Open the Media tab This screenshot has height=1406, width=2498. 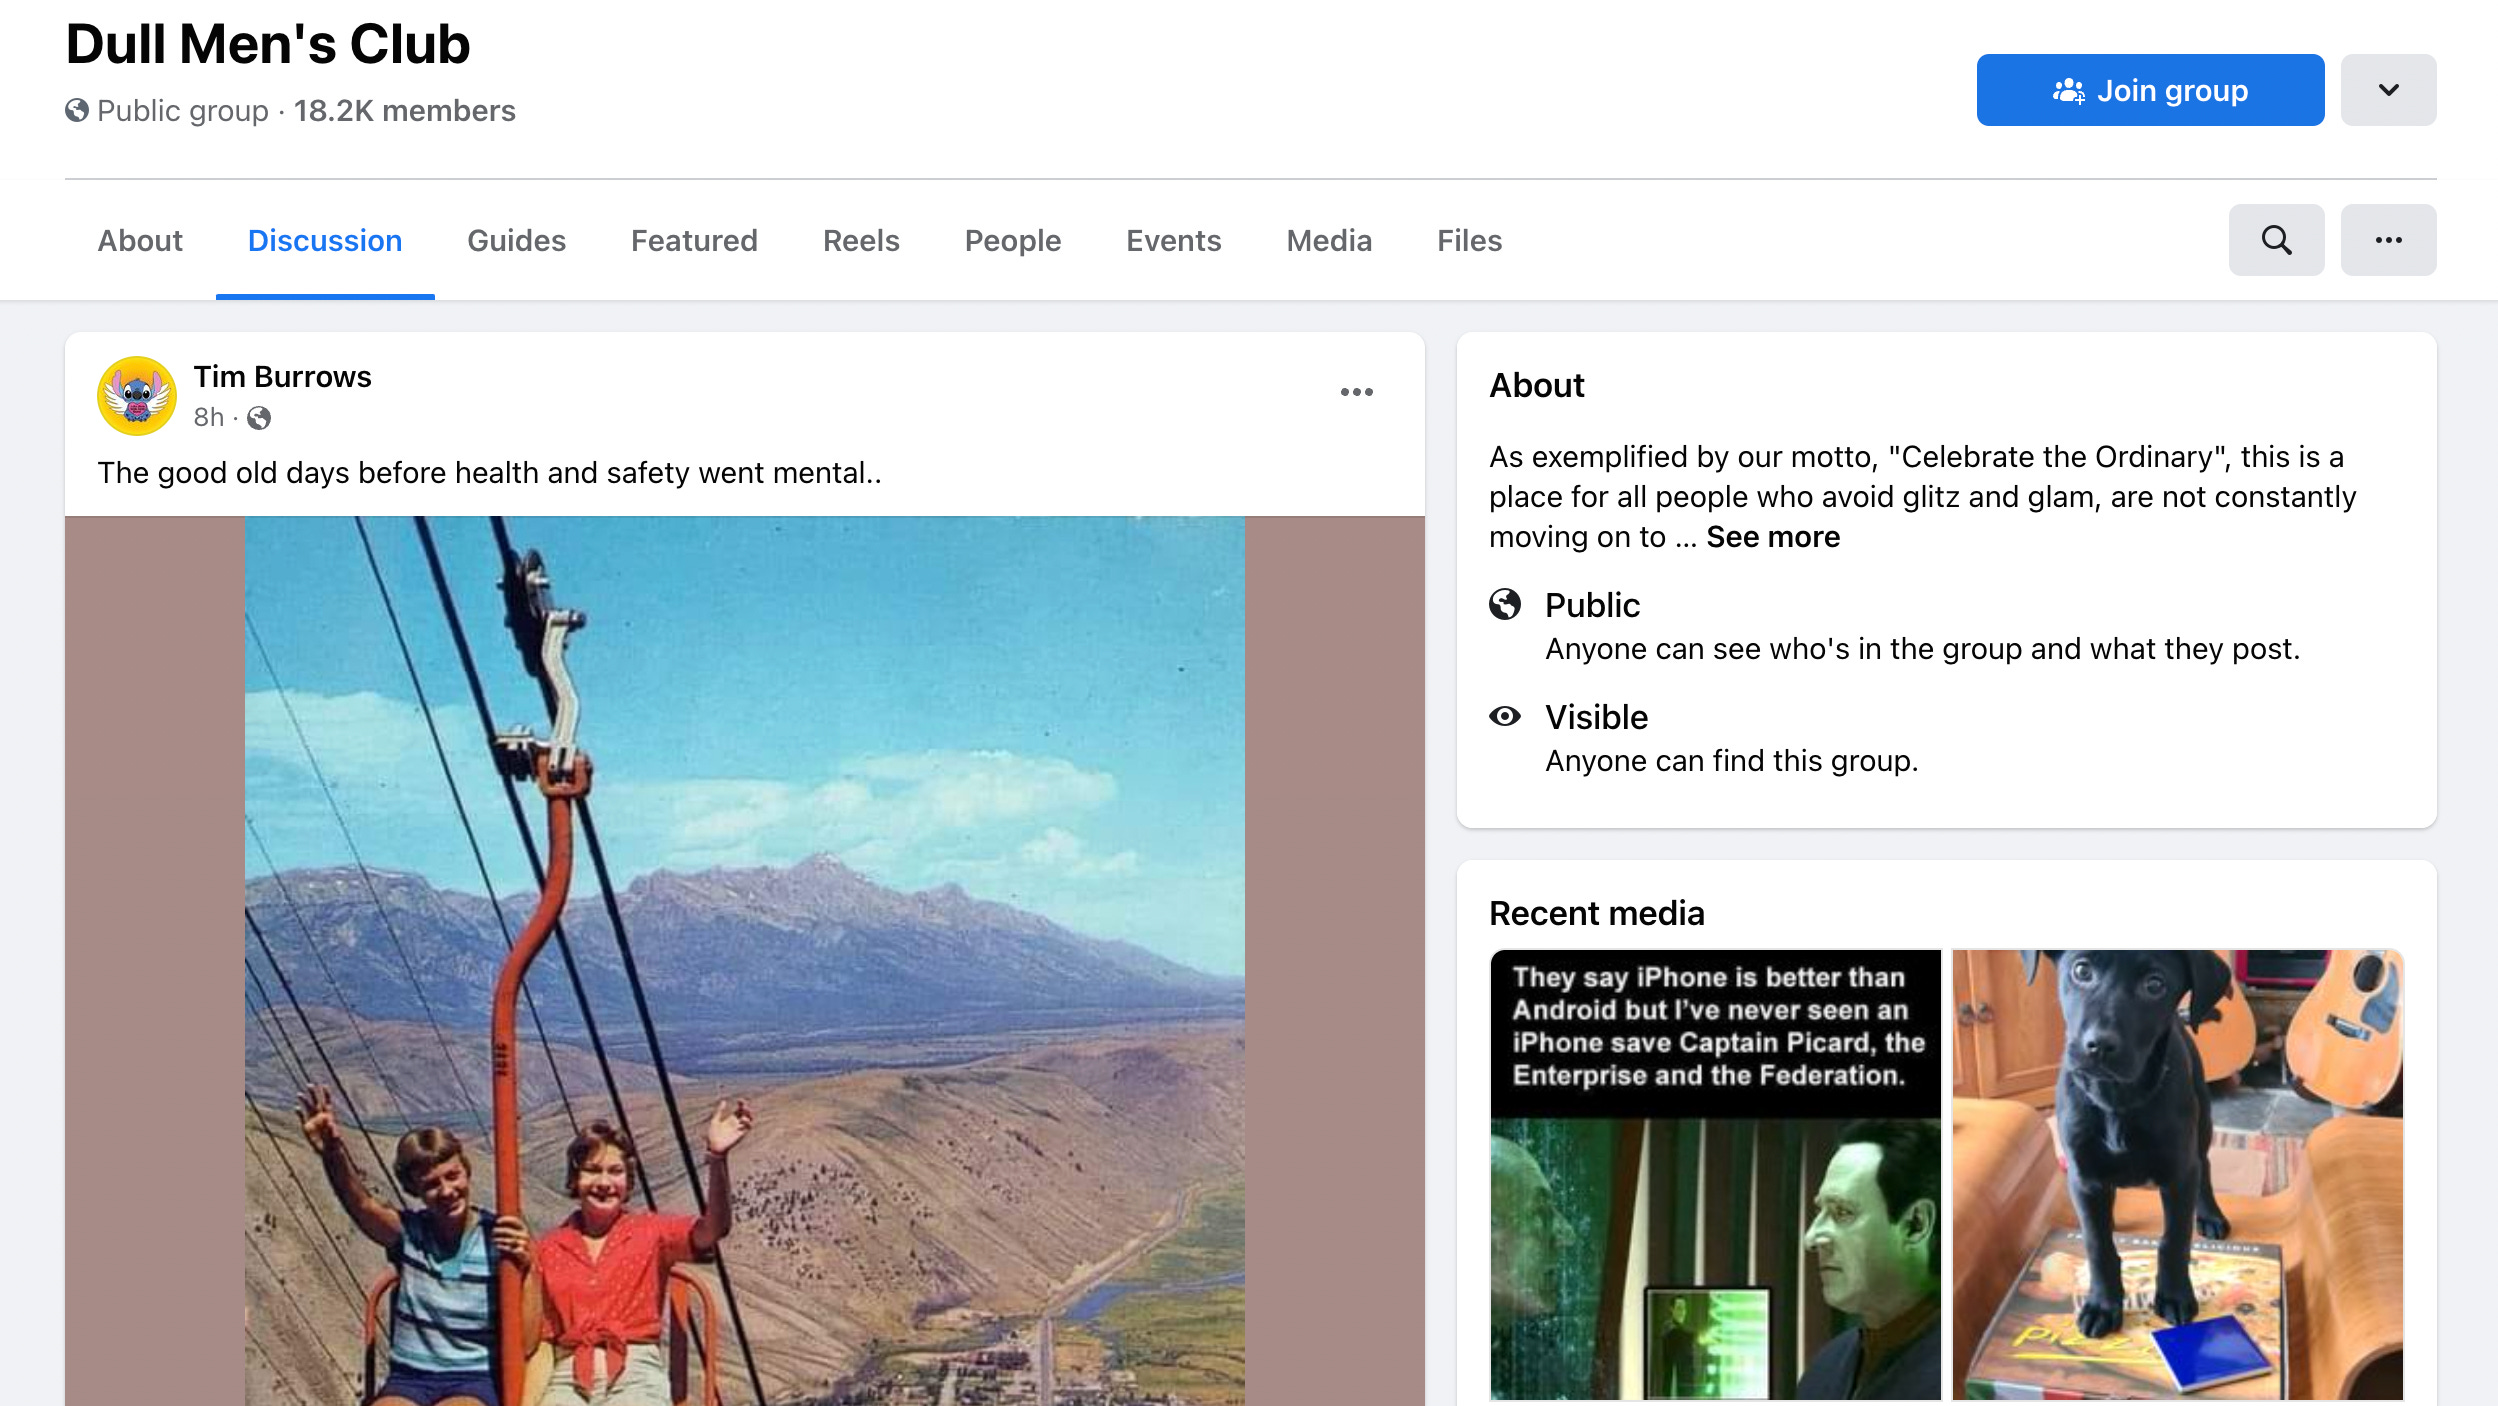1328,241
